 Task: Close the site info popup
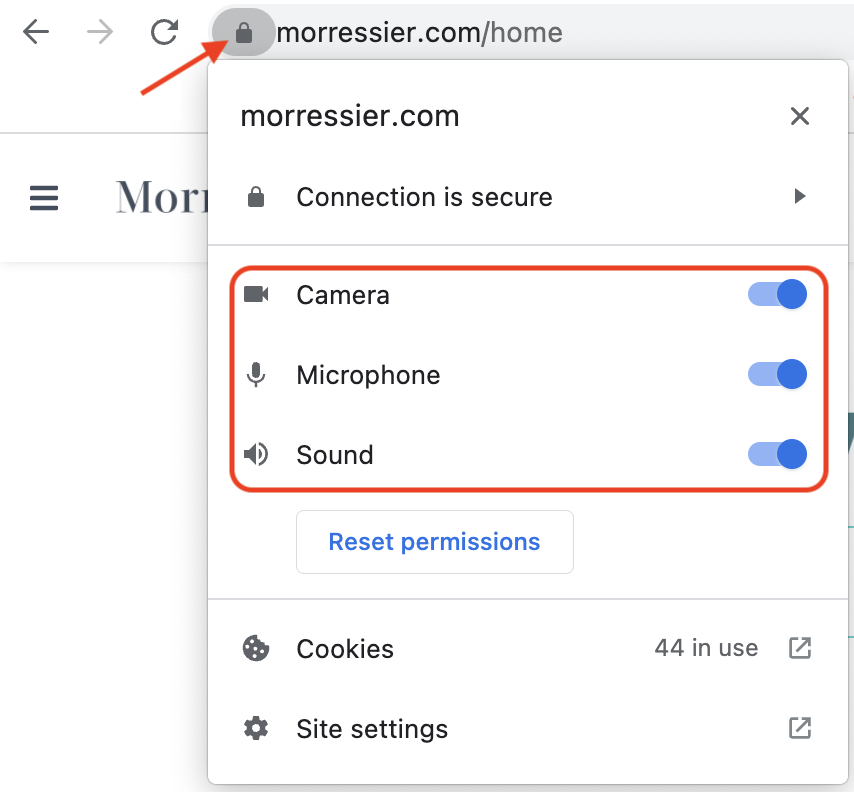pos(800,116)
